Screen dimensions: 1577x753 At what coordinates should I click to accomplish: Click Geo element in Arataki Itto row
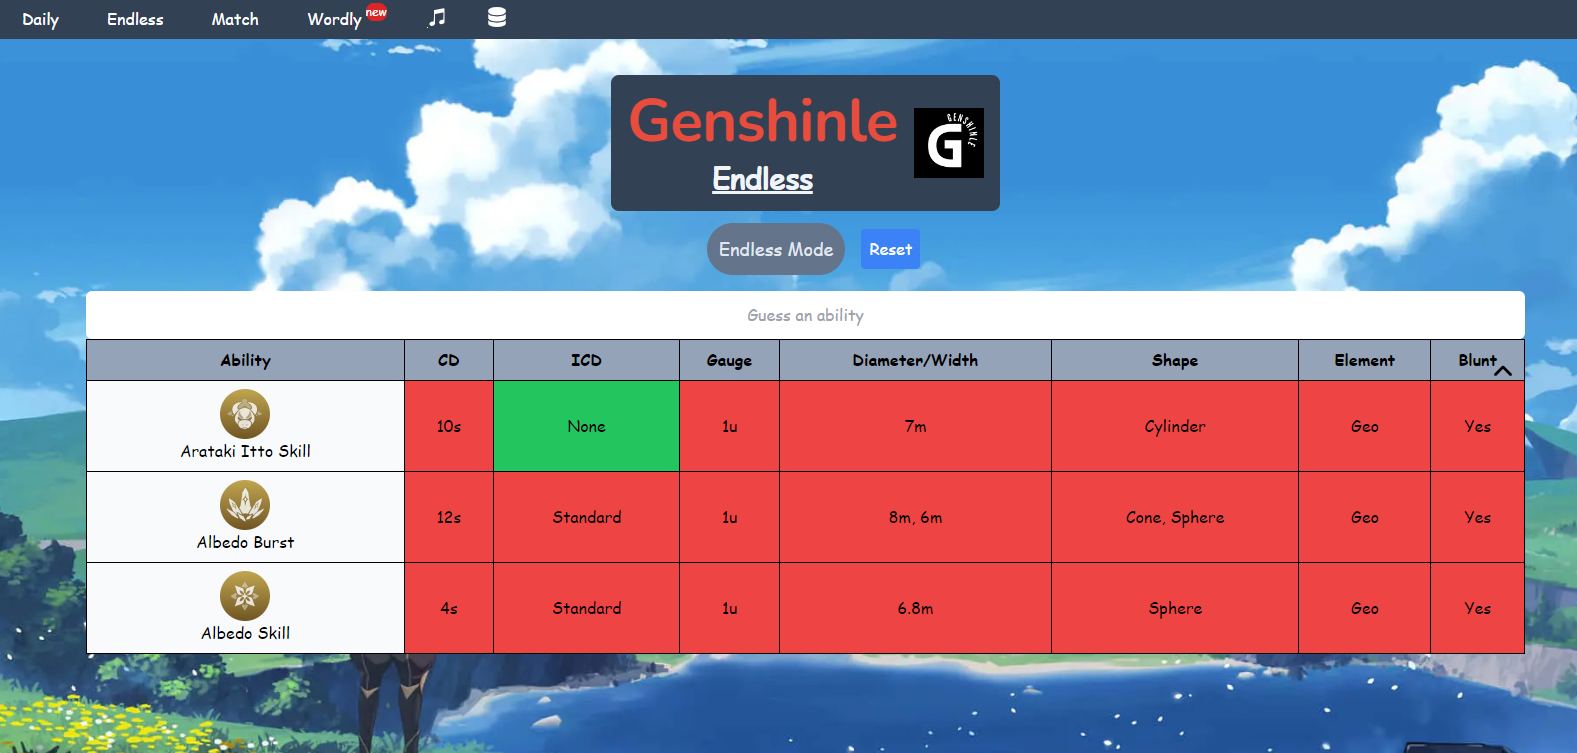pos(1364,426)
